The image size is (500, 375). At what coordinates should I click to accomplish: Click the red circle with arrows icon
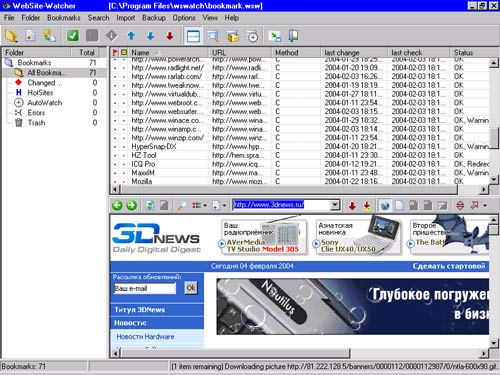460,205
